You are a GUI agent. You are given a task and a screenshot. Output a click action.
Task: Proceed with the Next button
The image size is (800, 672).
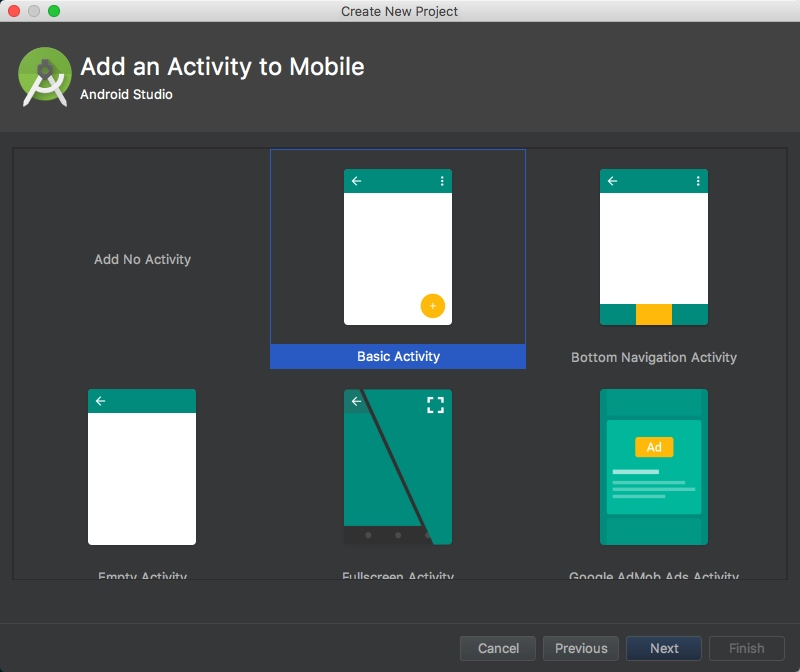664,648
